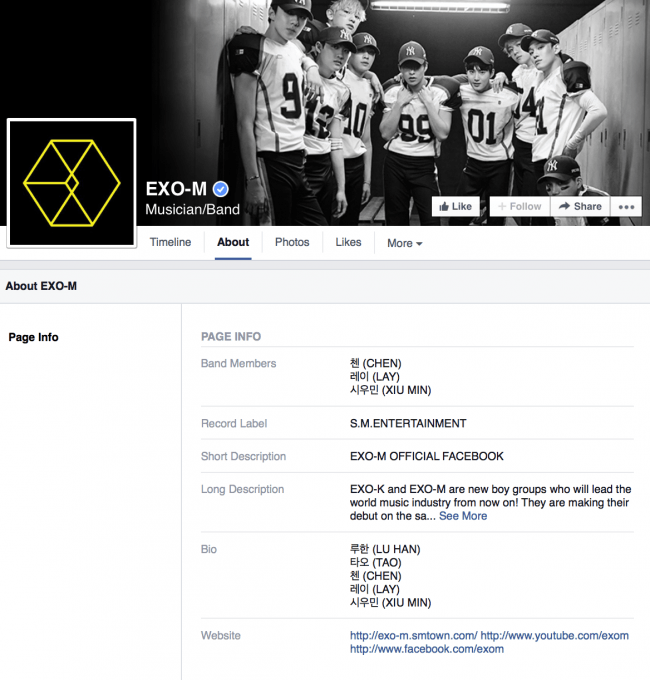Click the Share arrow button
650x680 pixels.
580,206
